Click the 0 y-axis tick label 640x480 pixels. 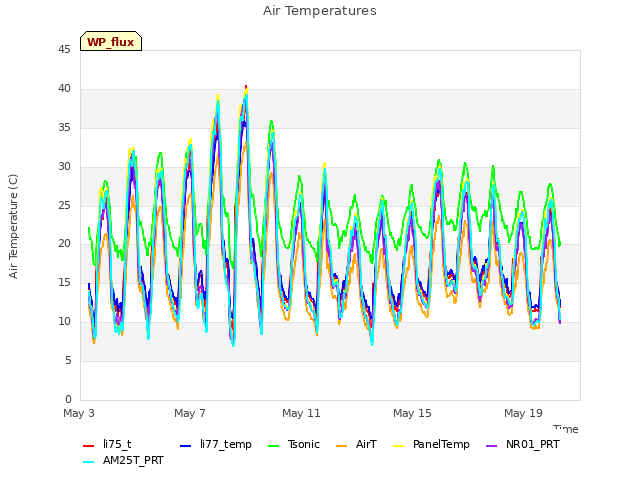click(x=68, y=399)
